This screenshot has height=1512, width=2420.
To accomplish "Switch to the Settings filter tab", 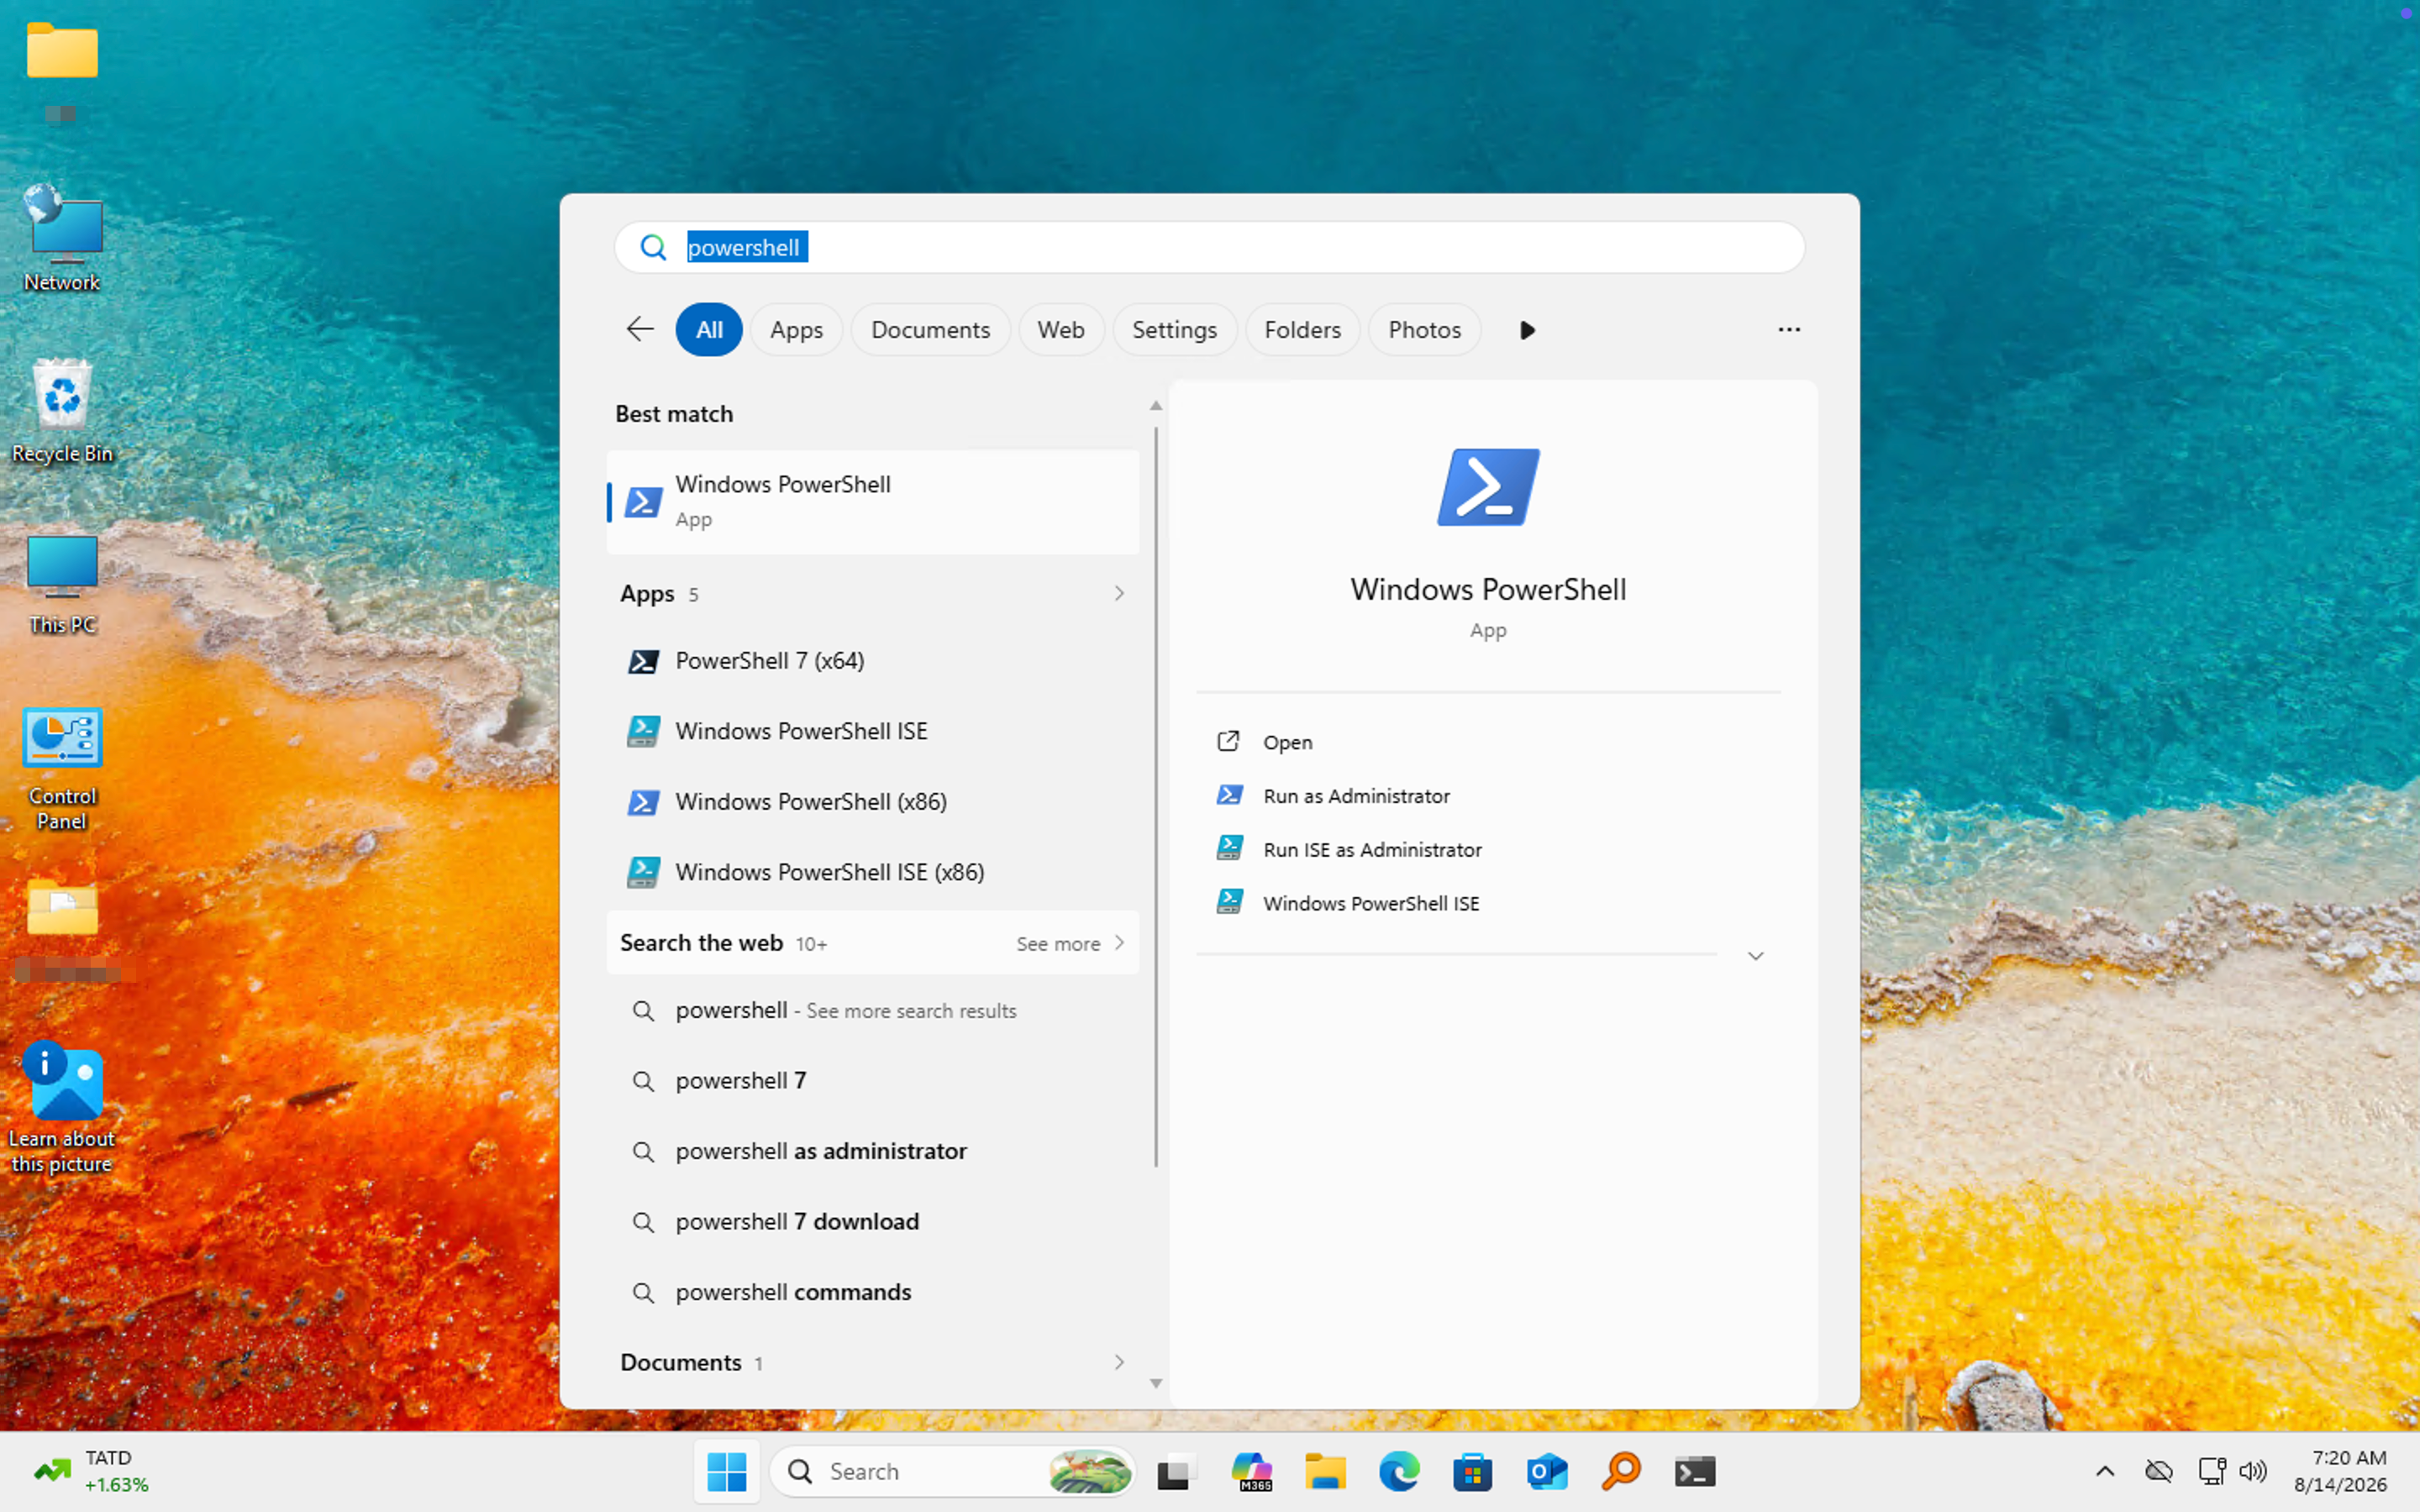I will 1174,329.
